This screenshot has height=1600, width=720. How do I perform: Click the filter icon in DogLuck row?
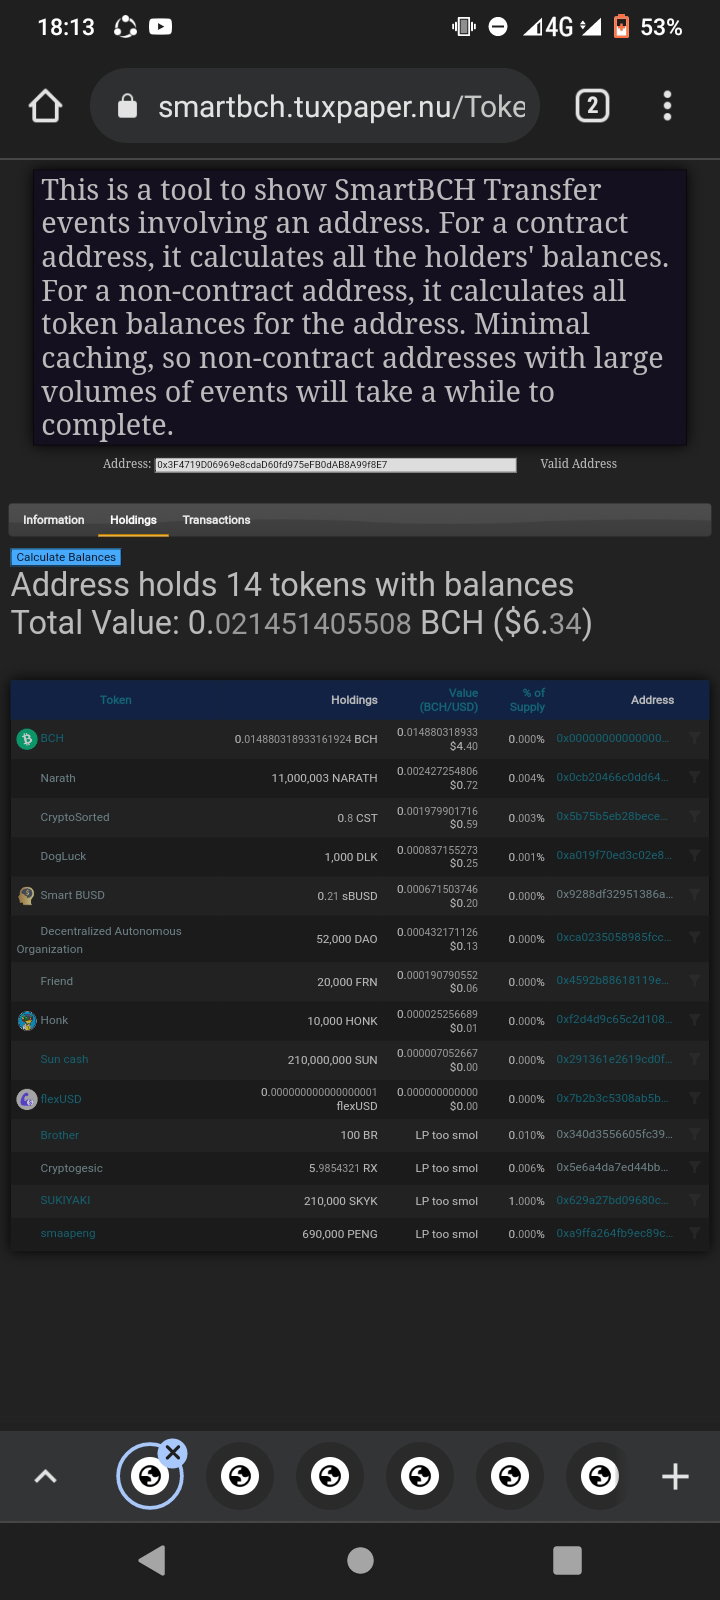click(694, 855)
